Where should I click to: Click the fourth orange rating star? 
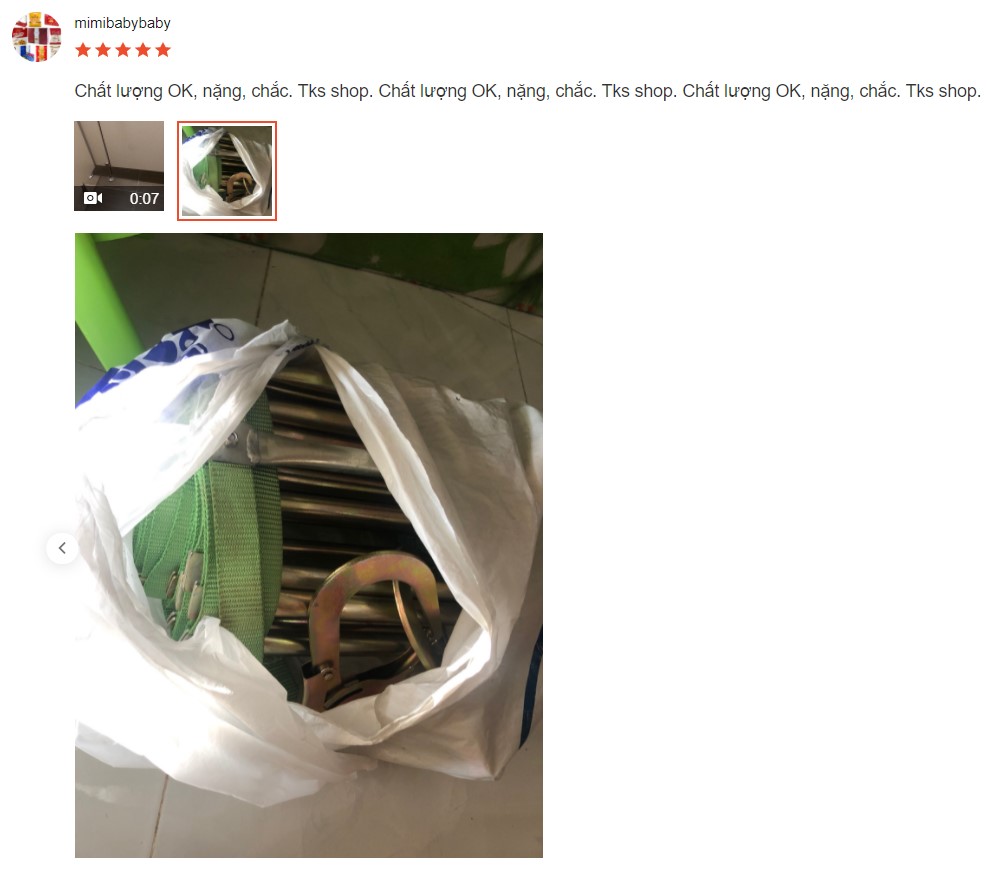143,50
